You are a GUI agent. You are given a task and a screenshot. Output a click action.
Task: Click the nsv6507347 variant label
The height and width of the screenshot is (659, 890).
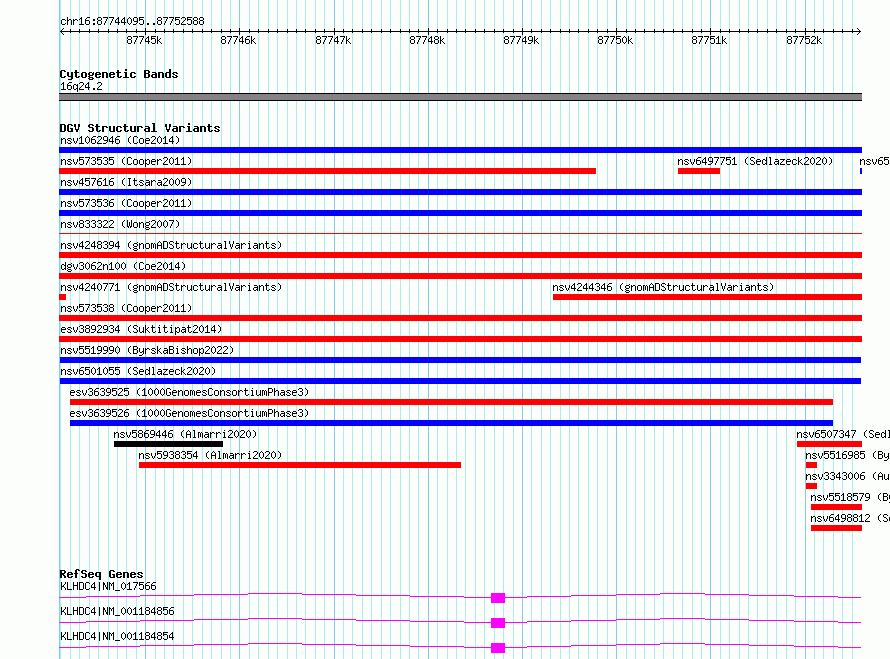(x=842, y=434)
